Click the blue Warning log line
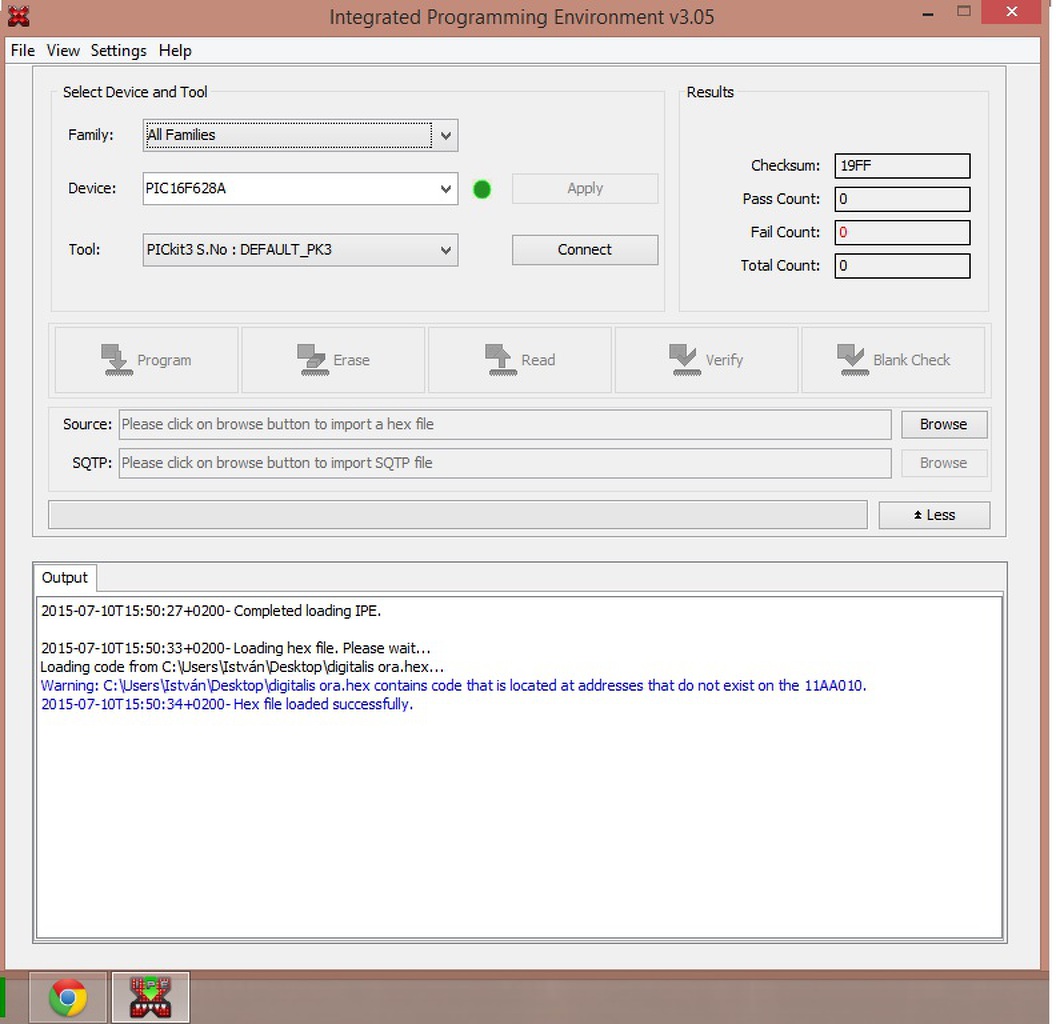Image resolution: width=1056 pixels, height=1024 pixels. [x=453, y=686]
